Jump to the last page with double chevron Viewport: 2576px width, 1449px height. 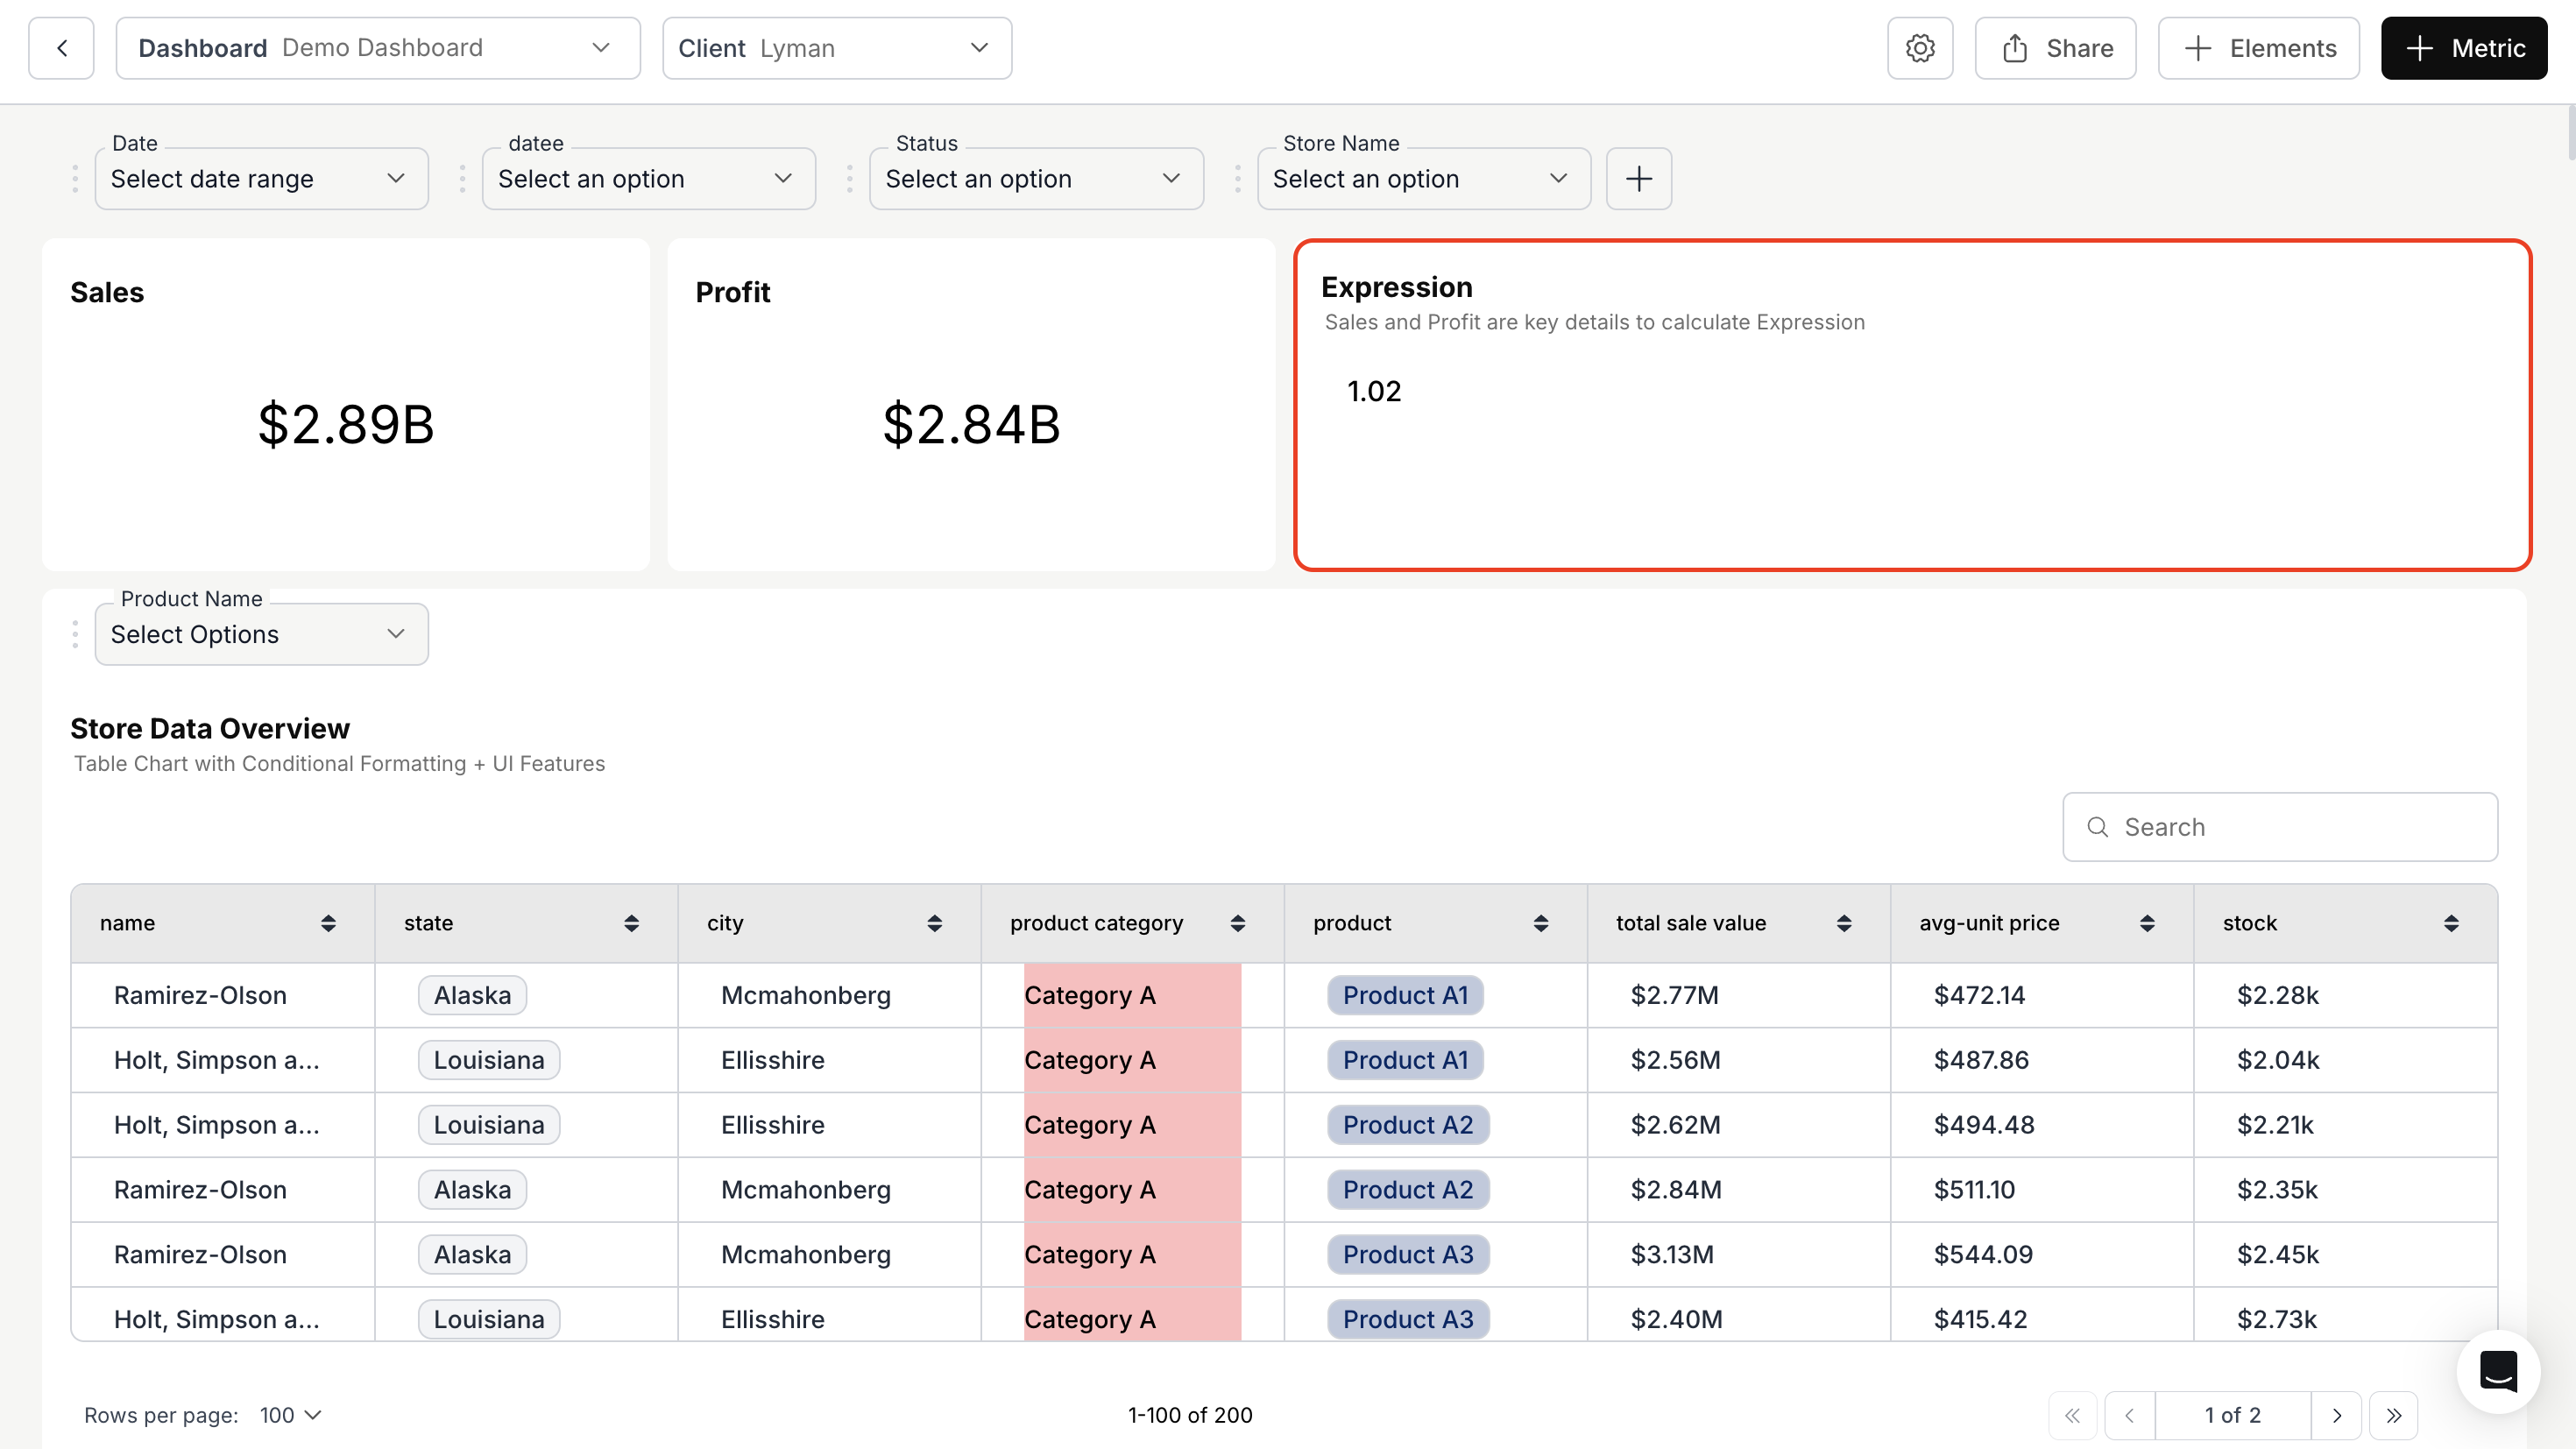tap(2395, 1415)
